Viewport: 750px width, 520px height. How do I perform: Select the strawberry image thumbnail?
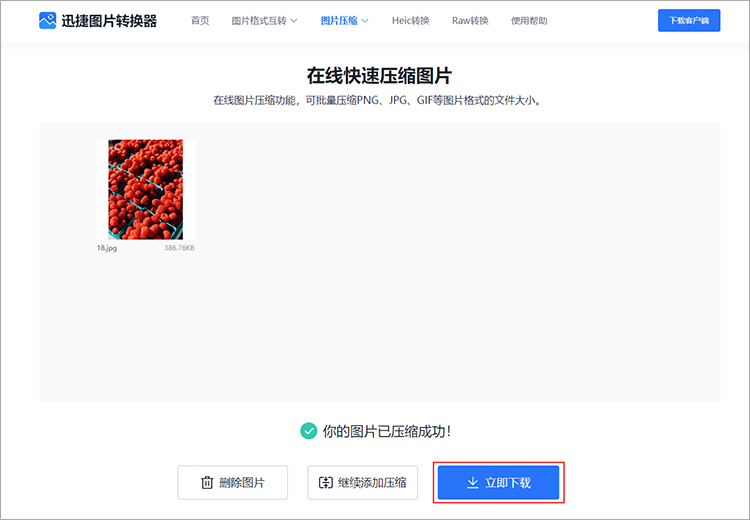145,189
